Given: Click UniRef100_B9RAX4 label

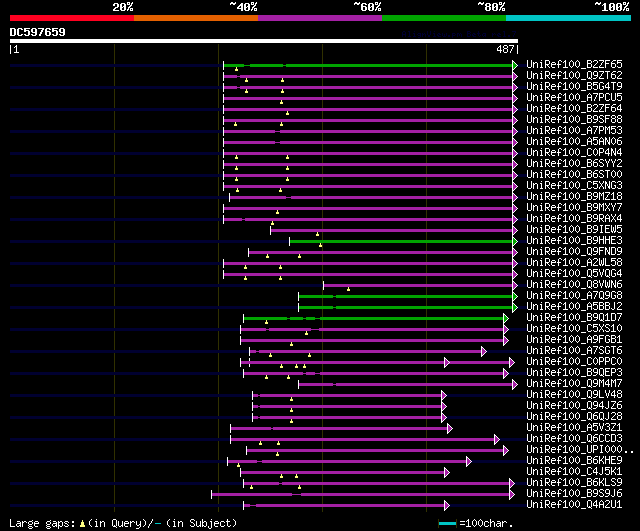Looking at the screenshot, I should [574, 219].
